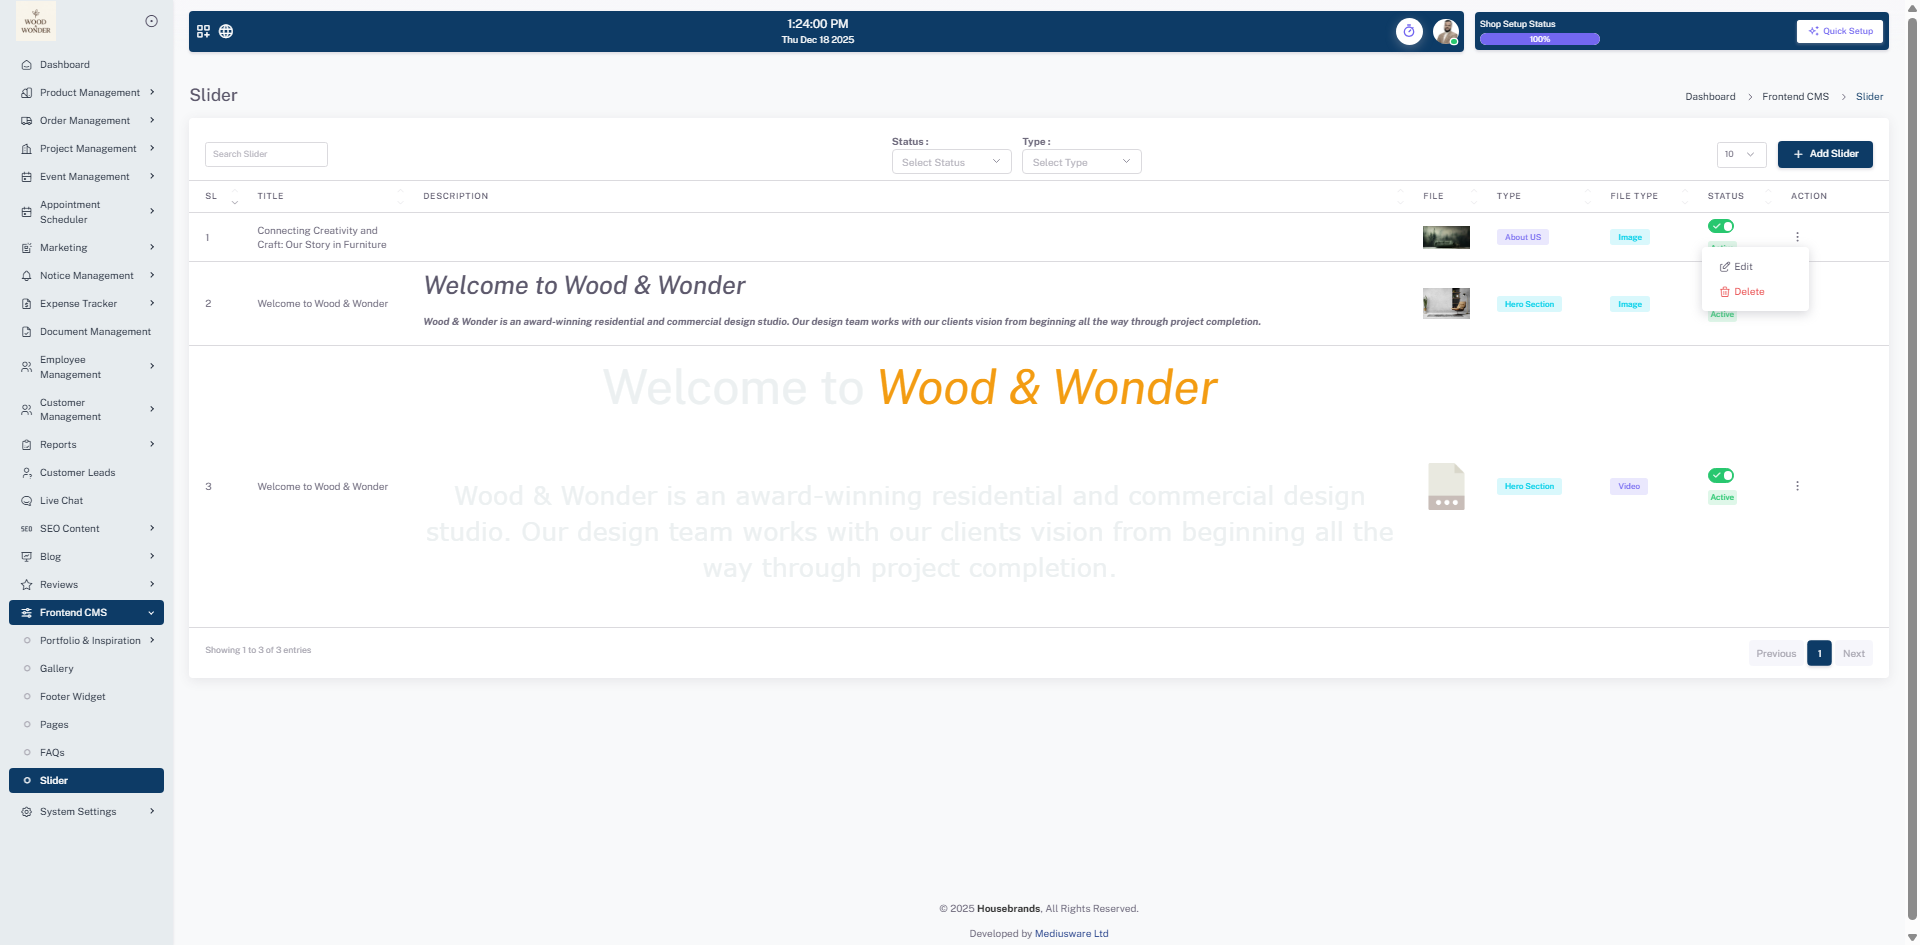Click the timer stopwatch icon
This screenshot has width=1920, height=945.
click(x=1409, y=31)
